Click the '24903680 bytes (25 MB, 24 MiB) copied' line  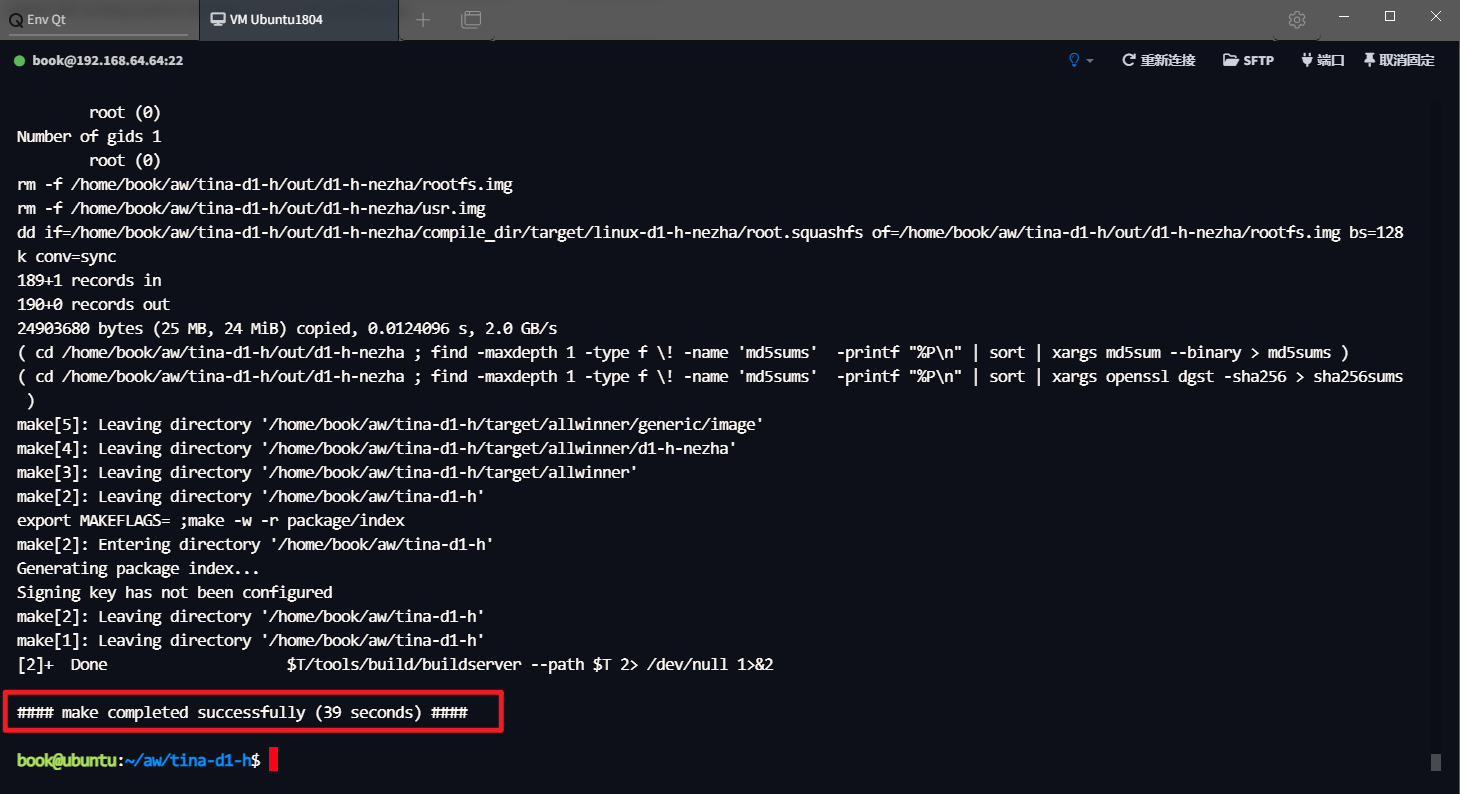[x=287, y=329]
